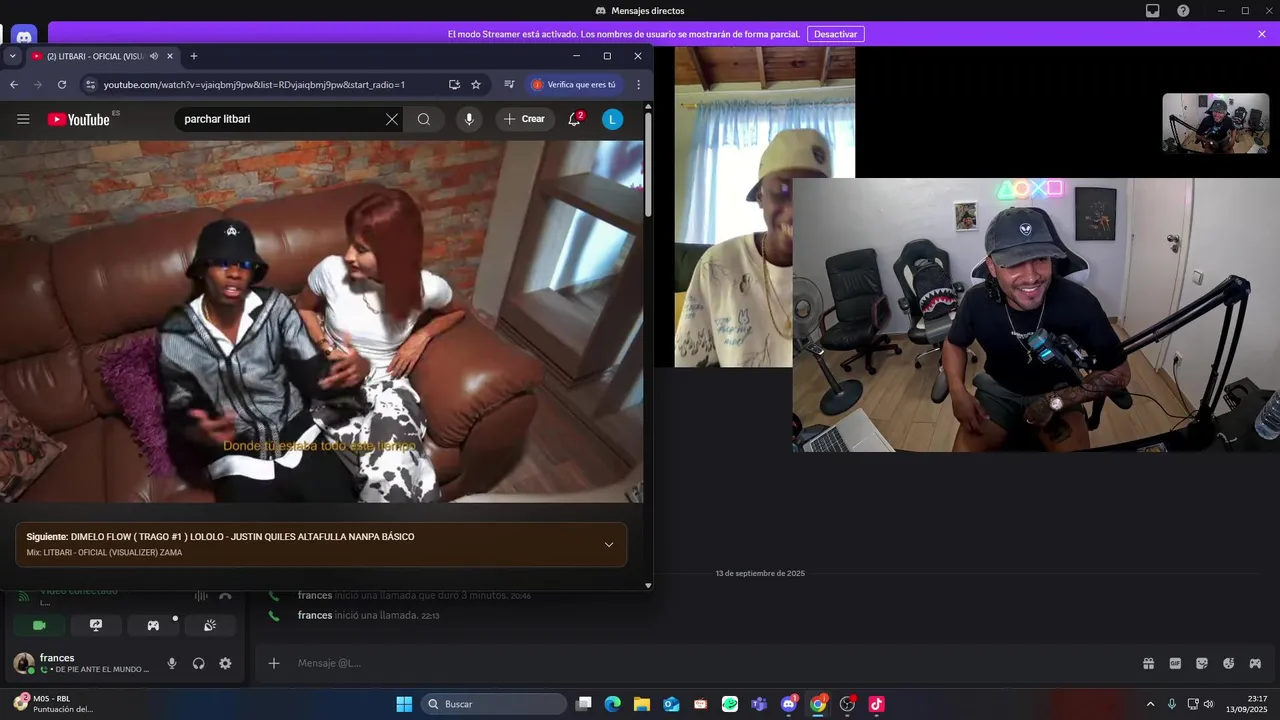
Task: Click the small self-view webcam thumbnail
Action: click(1215, 123)
